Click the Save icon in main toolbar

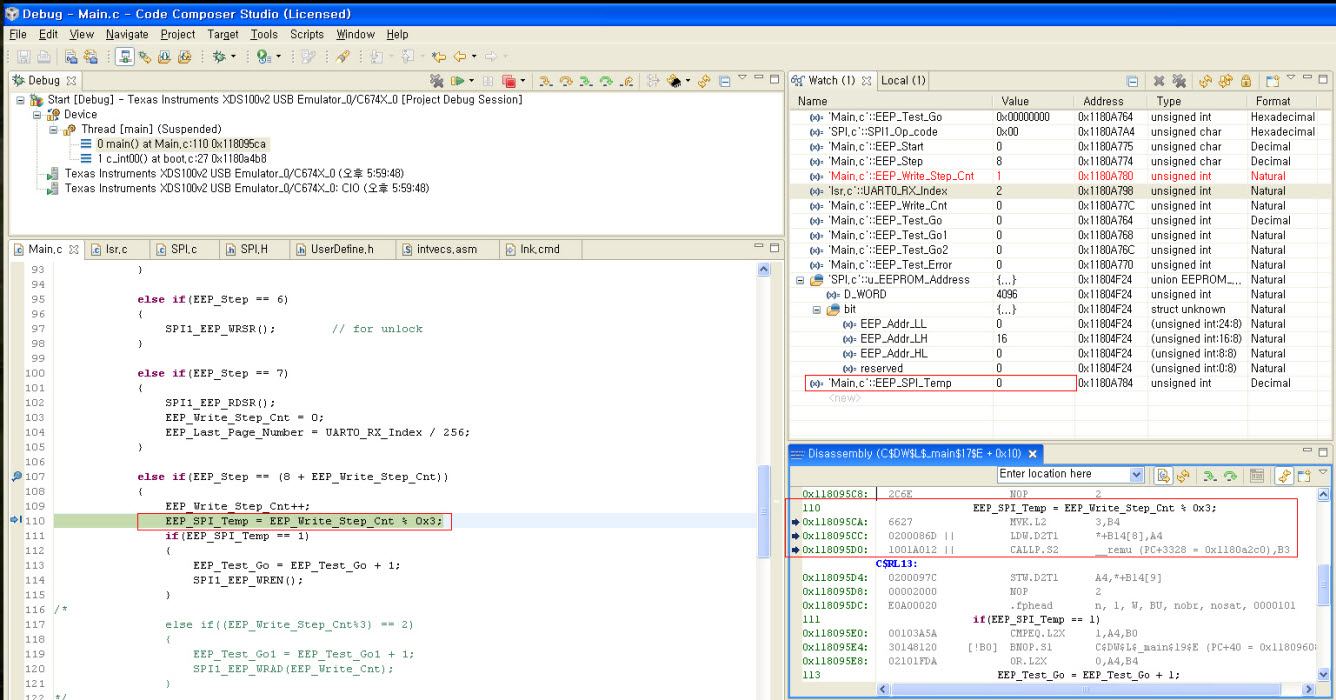tap(22, 56)
